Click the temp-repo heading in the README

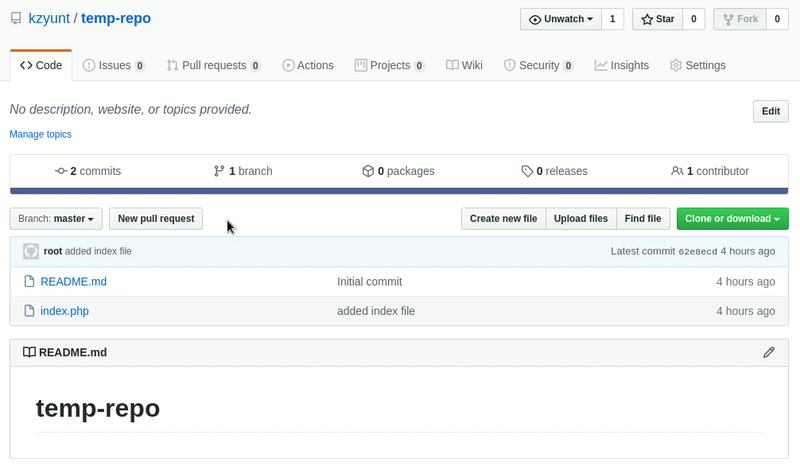[98, 408]
